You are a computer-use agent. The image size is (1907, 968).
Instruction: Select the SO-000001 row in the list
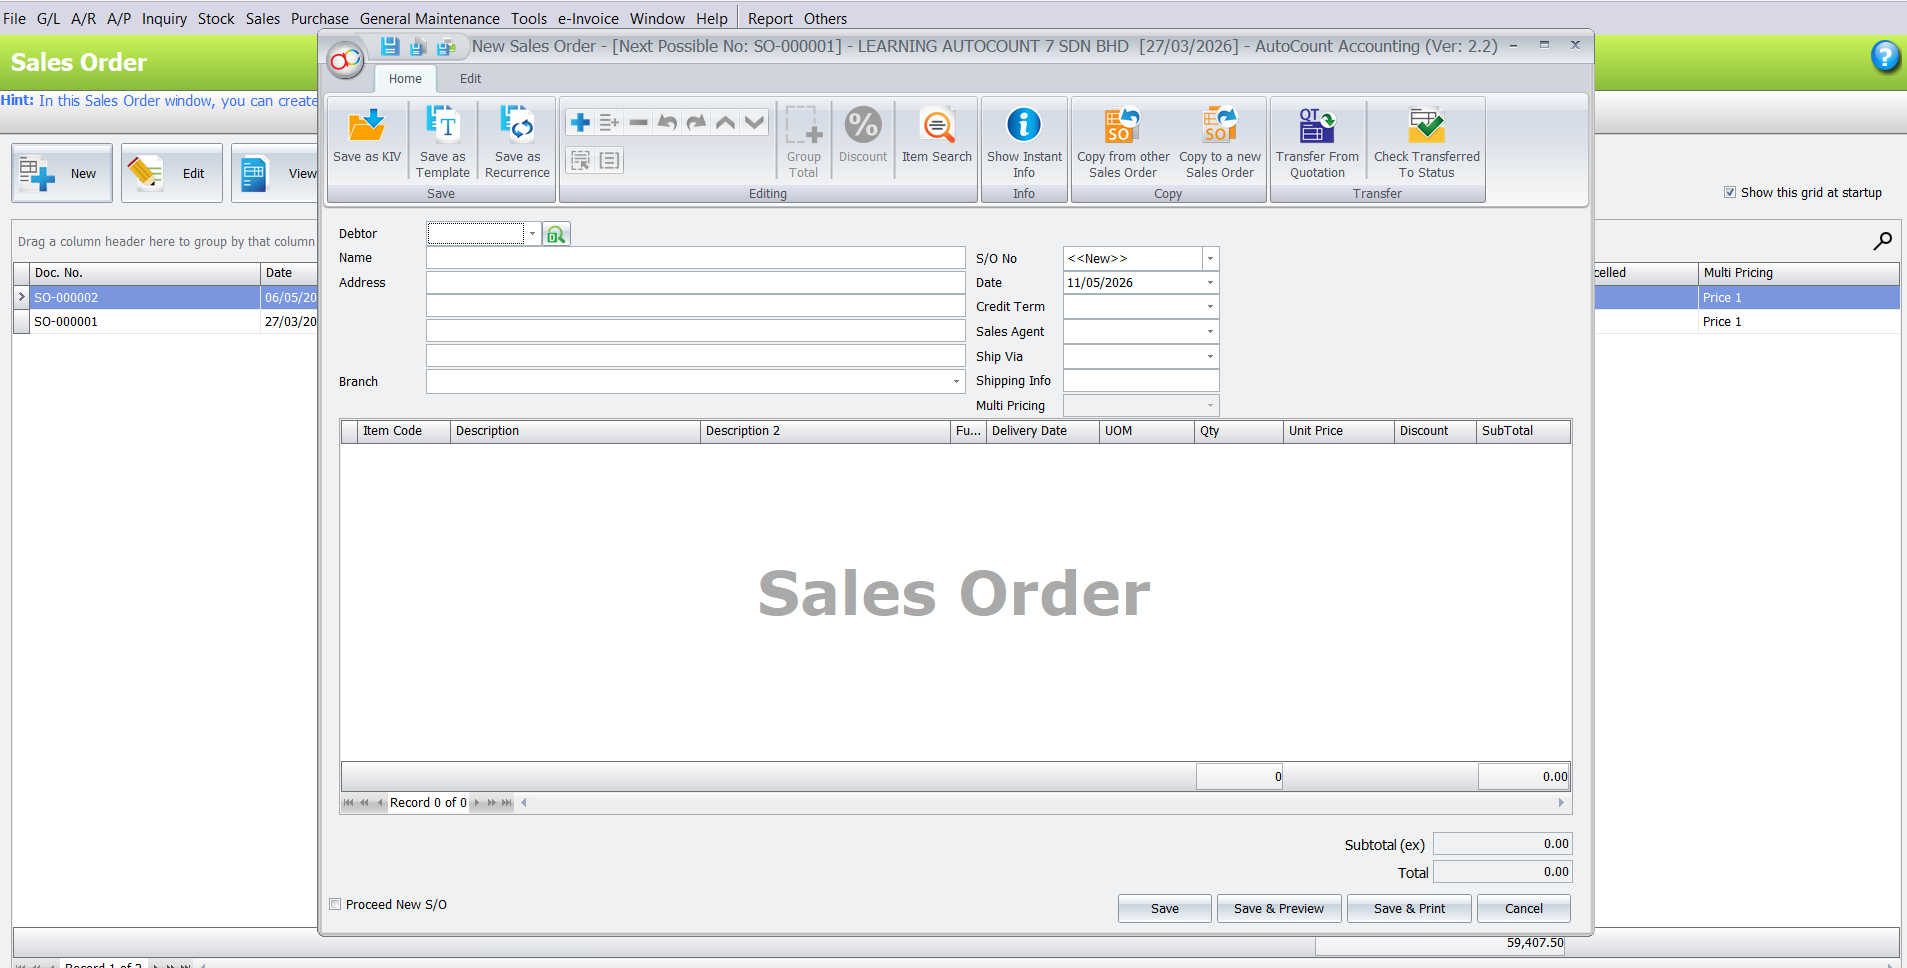(165, 322)
